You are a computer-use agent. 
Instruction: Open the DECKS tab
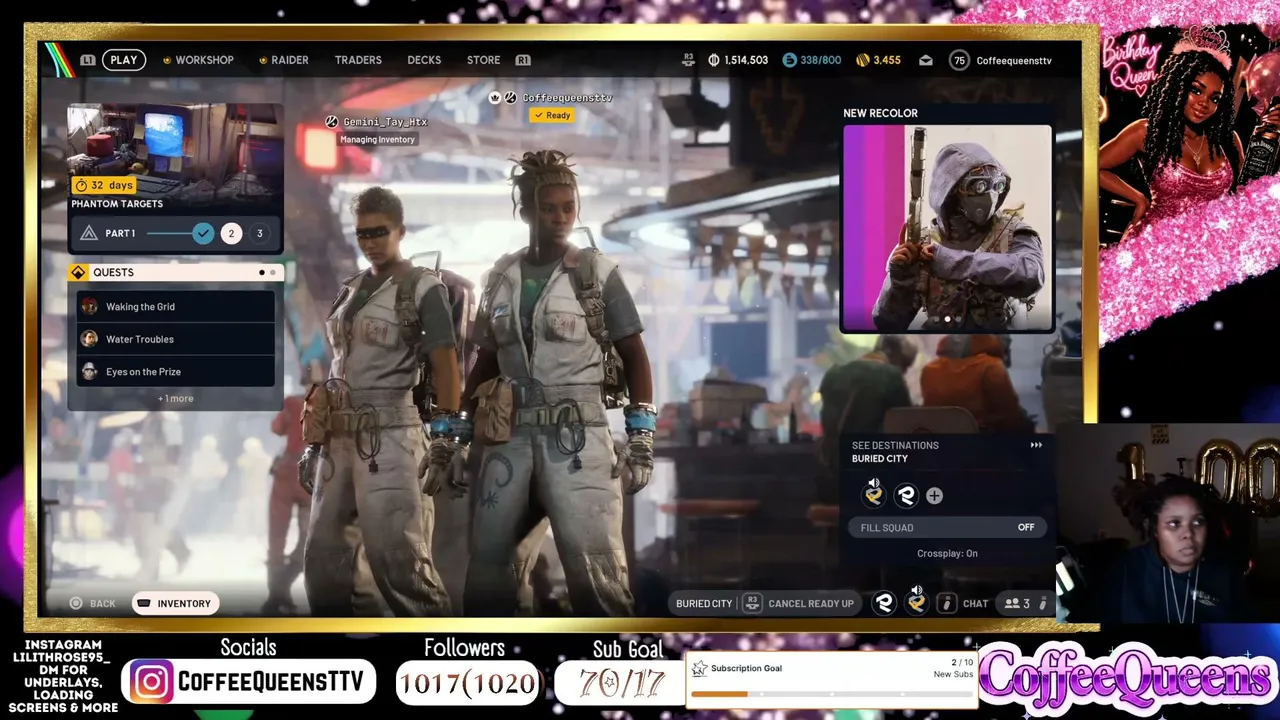coord(424,60)
